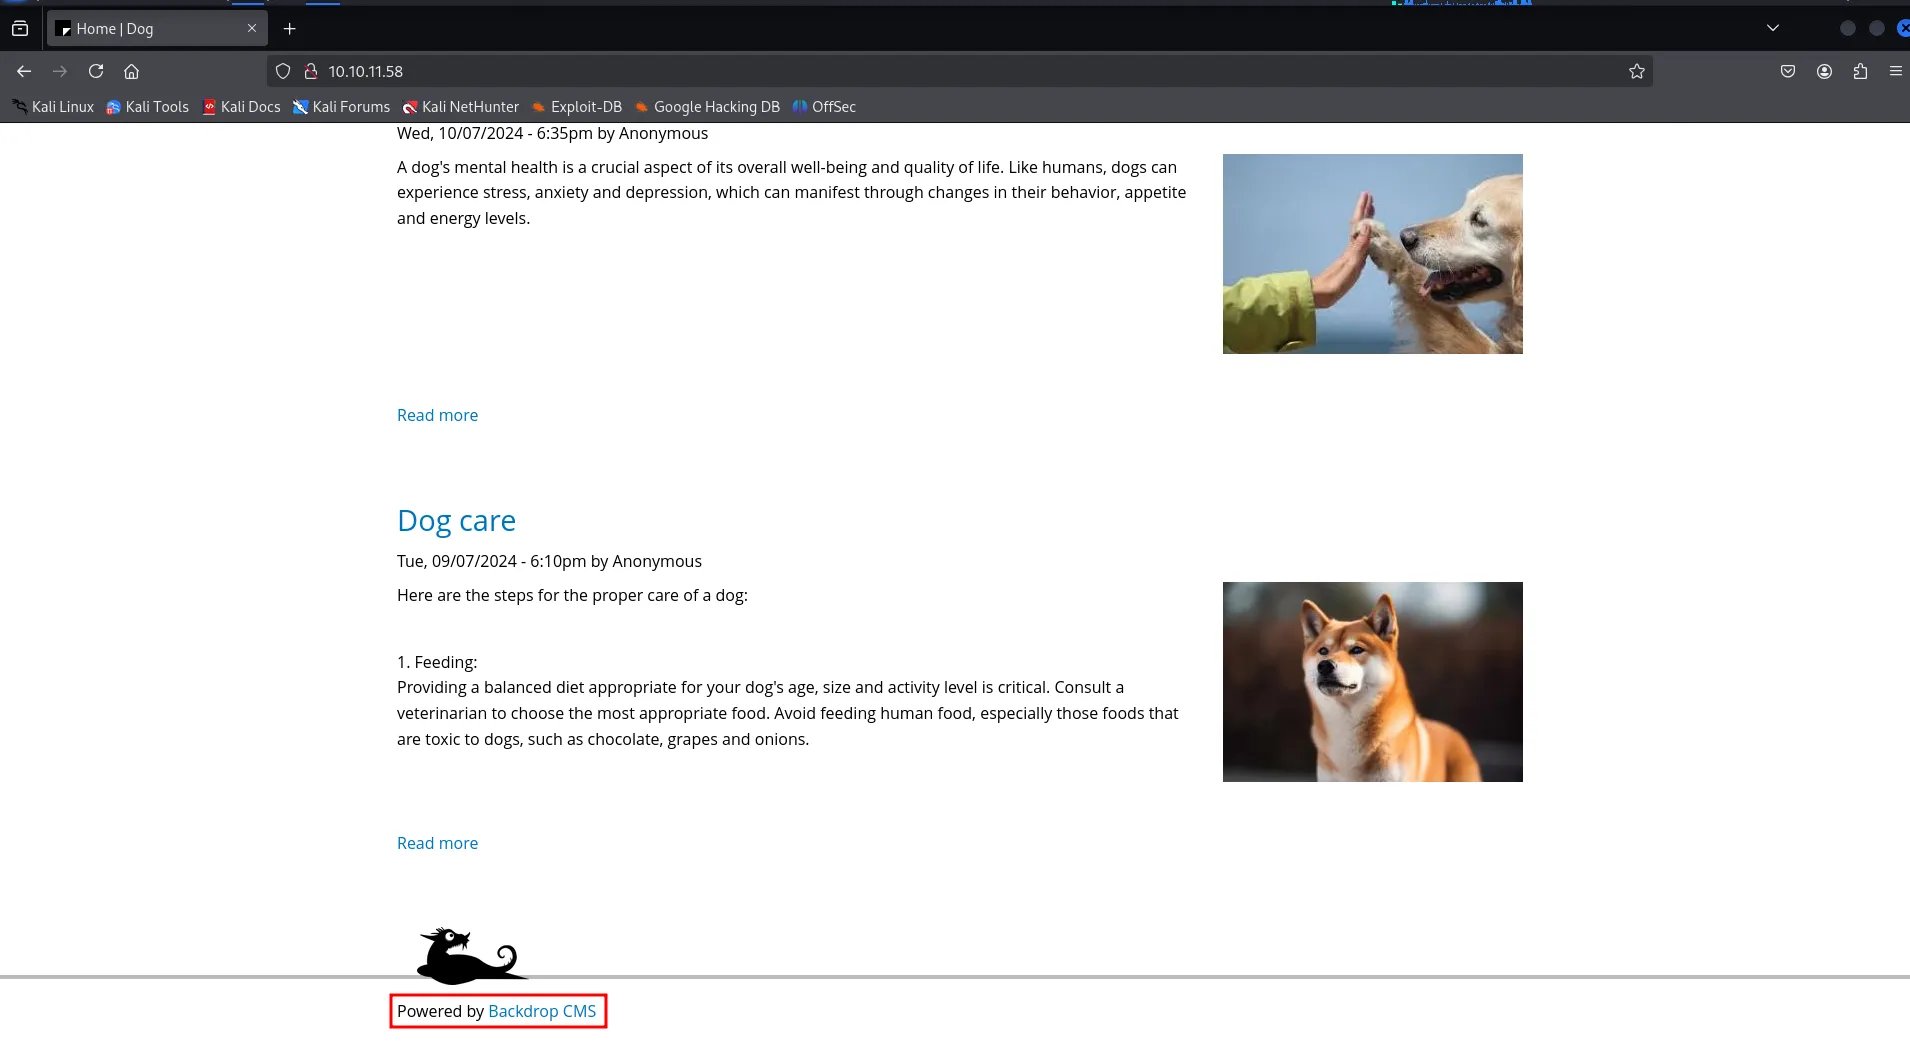1910x1047 pixels.
Task: Click the Backdrop dragon logo in footer
Action: coord(470,955)
